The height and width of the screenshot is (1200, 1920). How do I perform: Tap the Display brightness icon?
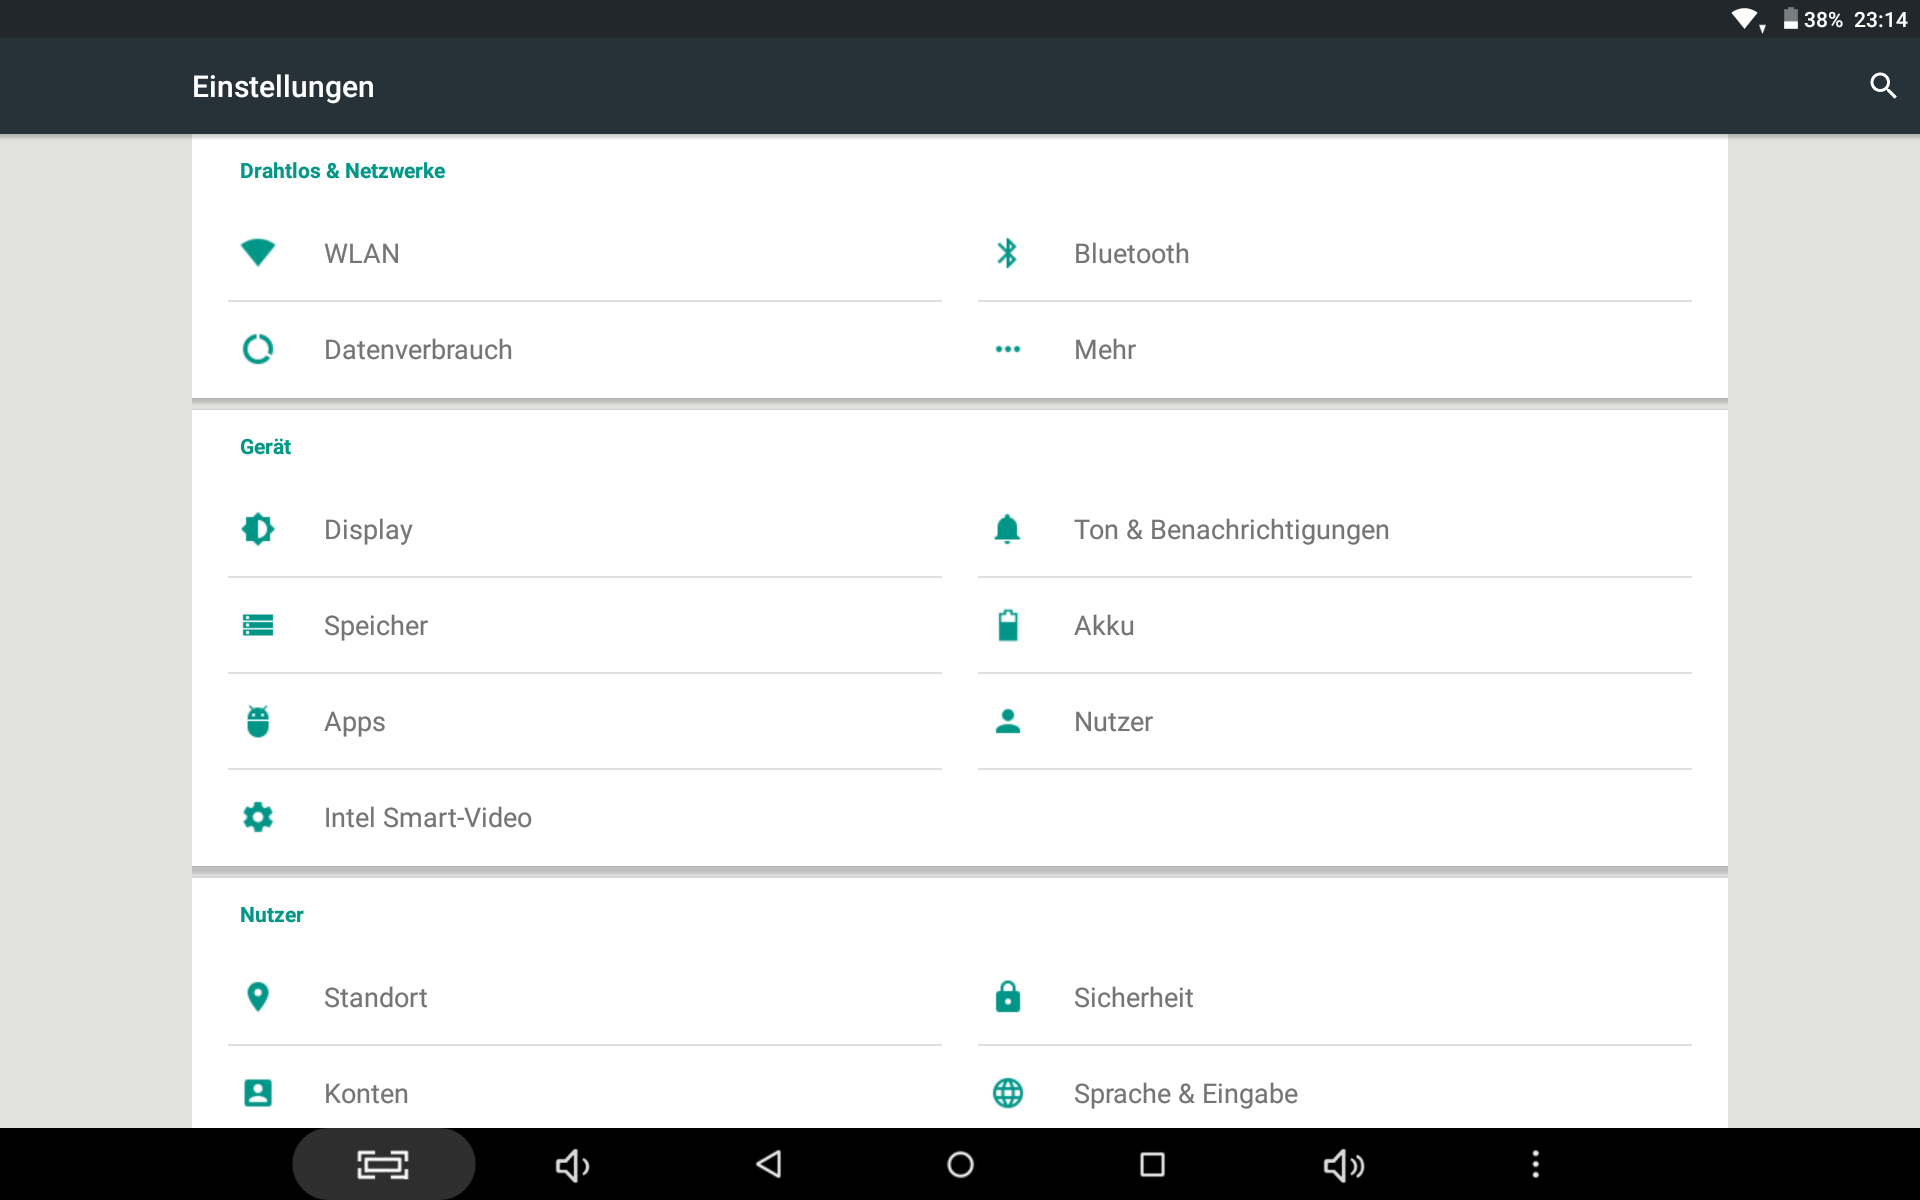click(258, 529)
